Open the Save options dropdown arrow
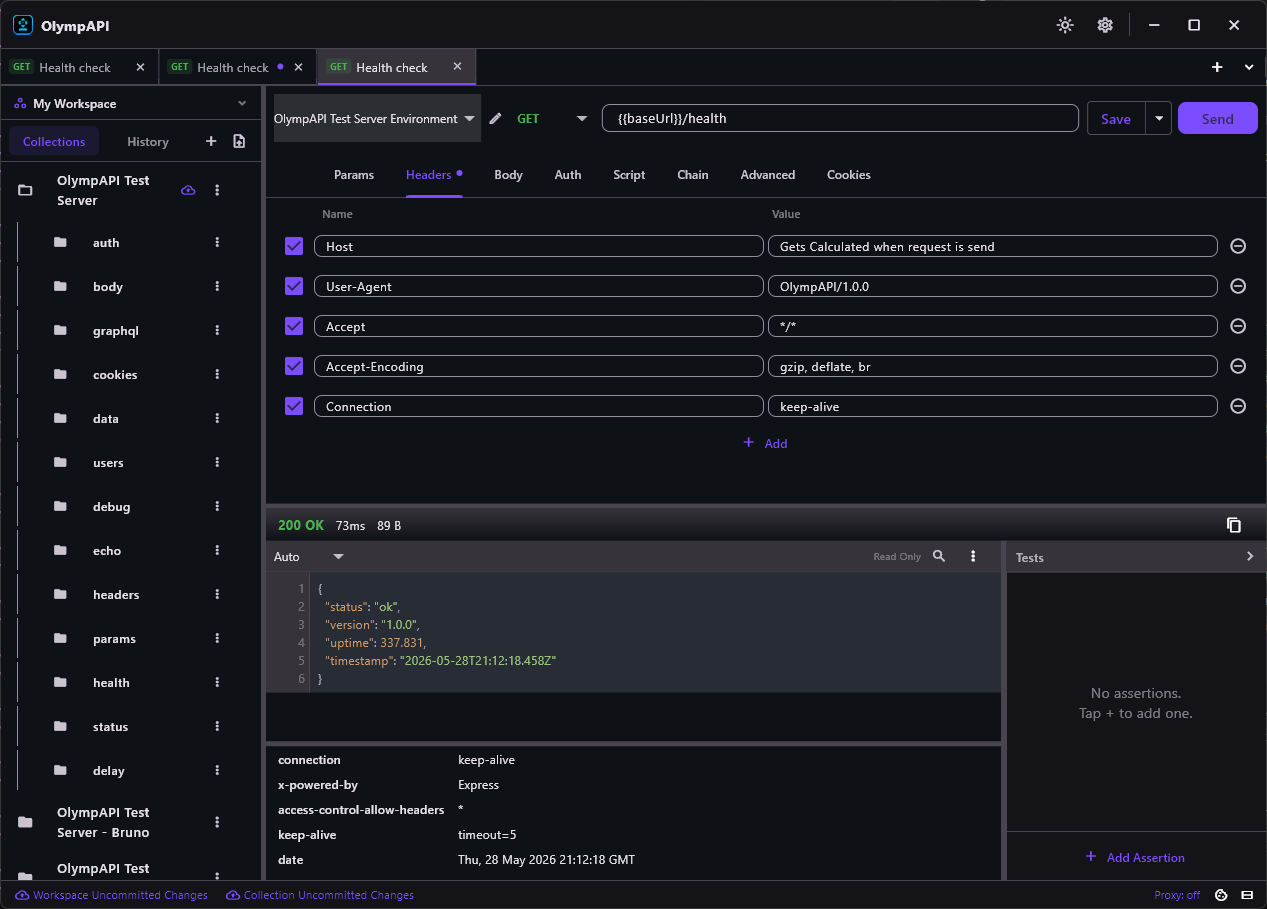Viewport: 1267px width, 909px height. coord(1158,118)
